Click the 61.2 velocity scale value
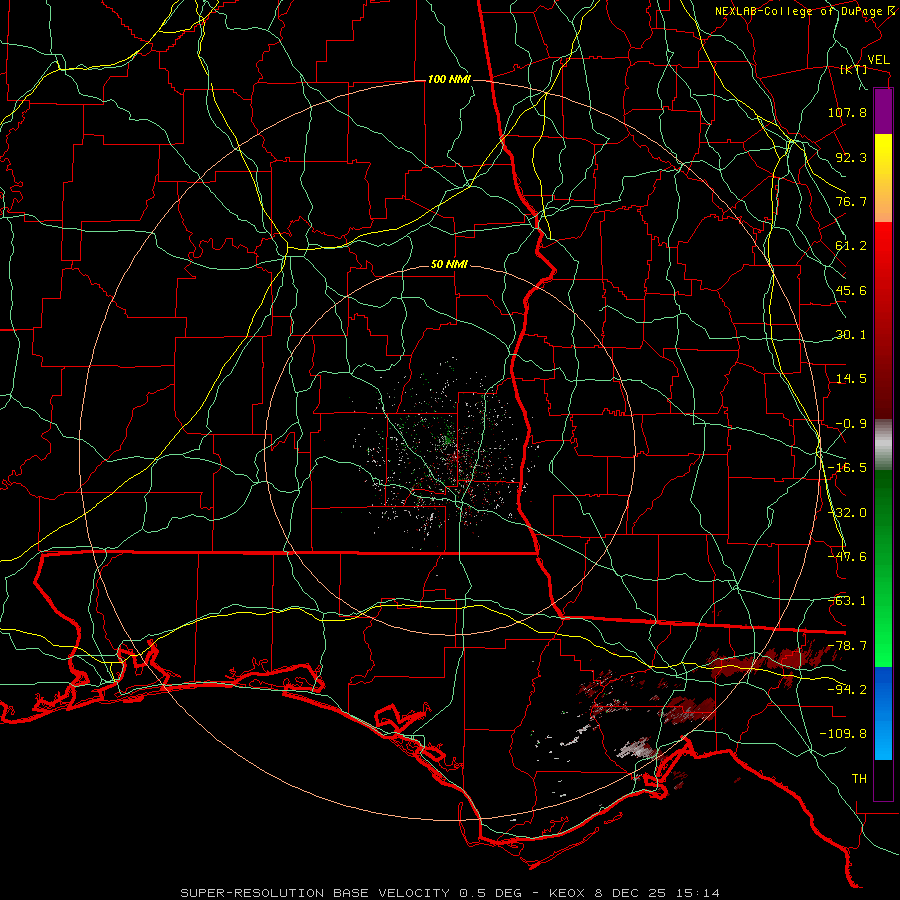This screenshot has width=900, height=900. pos(851,246)
